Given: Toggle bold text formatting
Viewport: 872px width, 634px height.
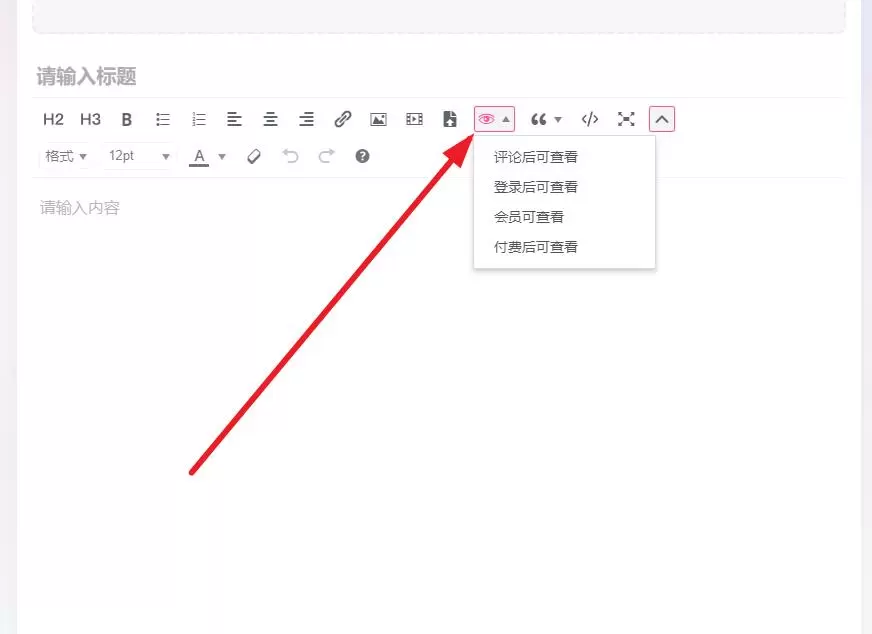Looking at the screenshot, I should (127, 119).
